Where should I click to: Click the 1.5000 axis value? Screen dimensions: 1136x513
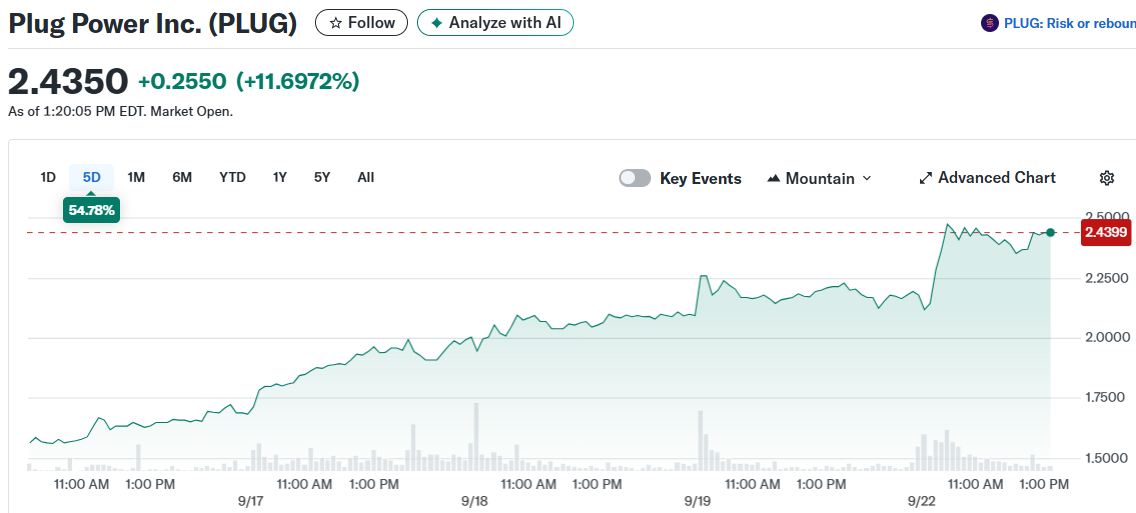[x=1107, y=458]
